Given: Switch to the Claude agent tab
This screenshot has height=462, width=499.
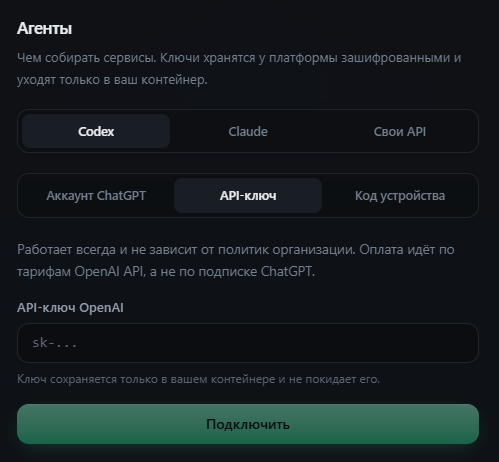Looking at the screenshot, I should click(248, 131).
